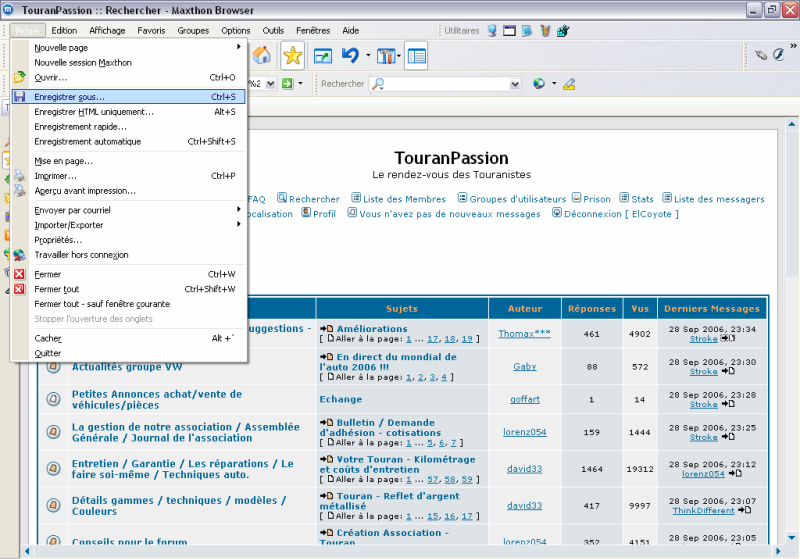Screen dimensions: 800x559
Task: Open the Liste des Membres link
Action: (404, 199)
